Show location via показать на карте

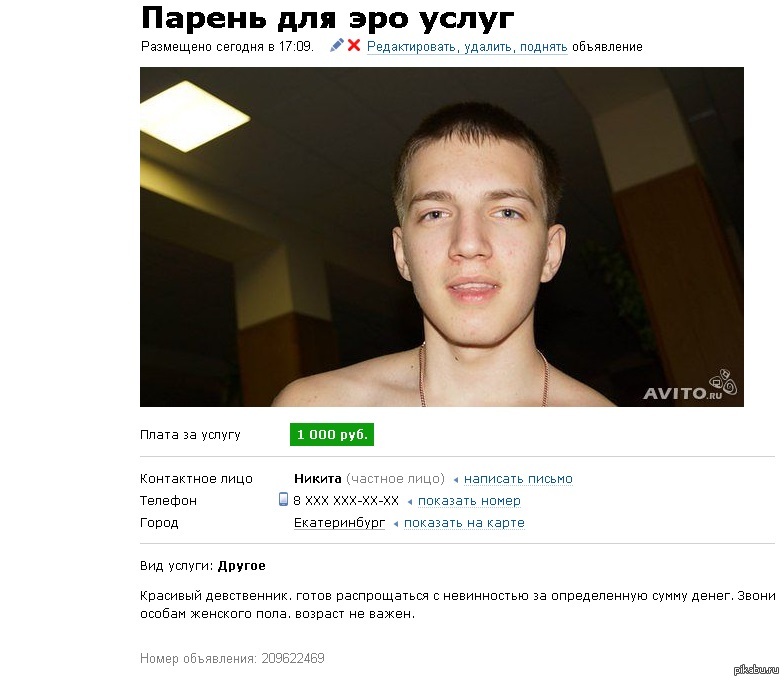click(x=464, y=522)
